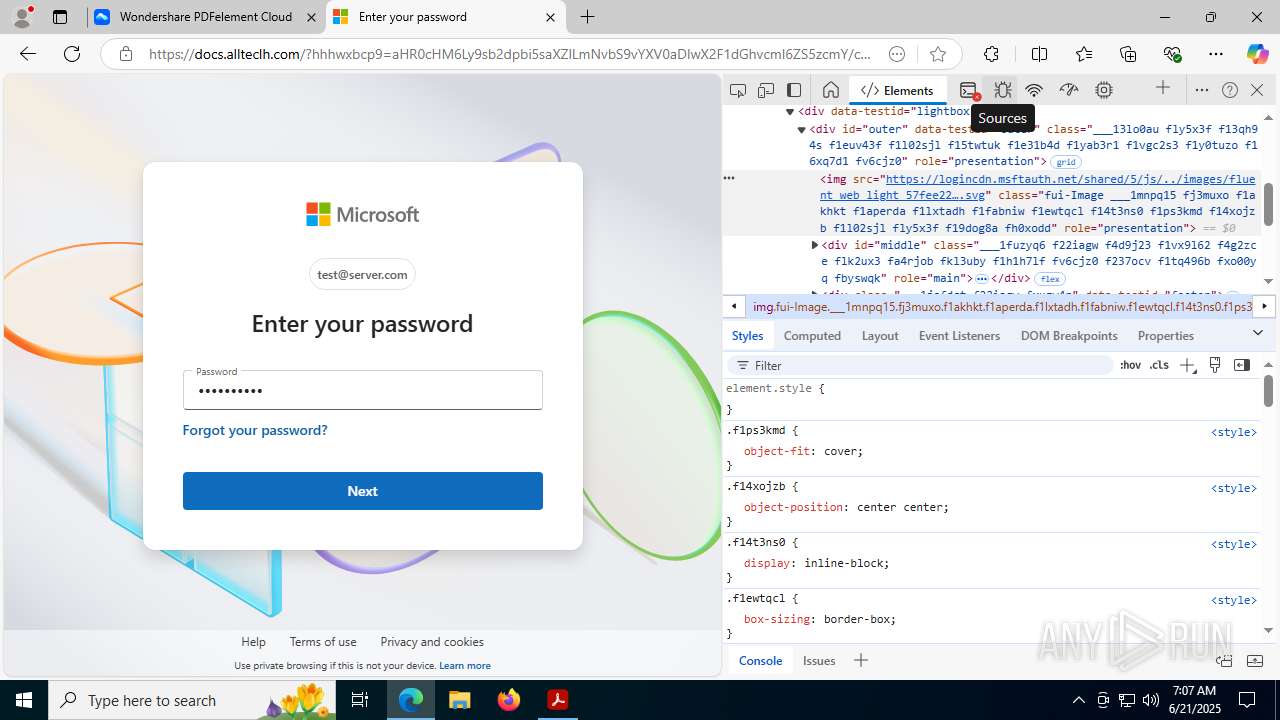Open the tab actions menu icon
The image size is (1280, 720).
60,17
